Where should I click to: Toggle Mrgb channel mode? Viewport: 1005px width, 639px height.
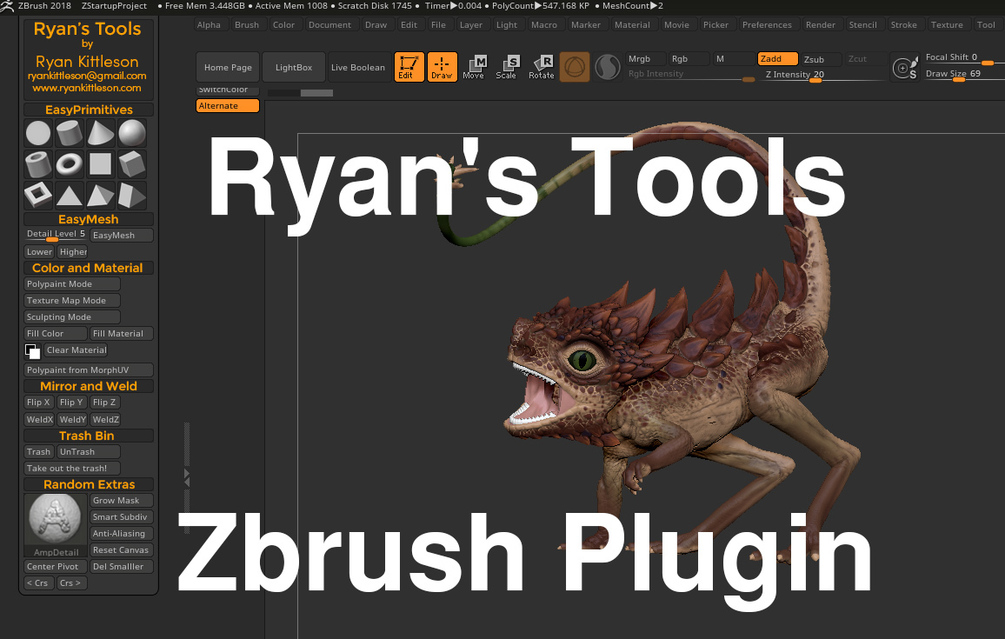(x=646, y=58)
